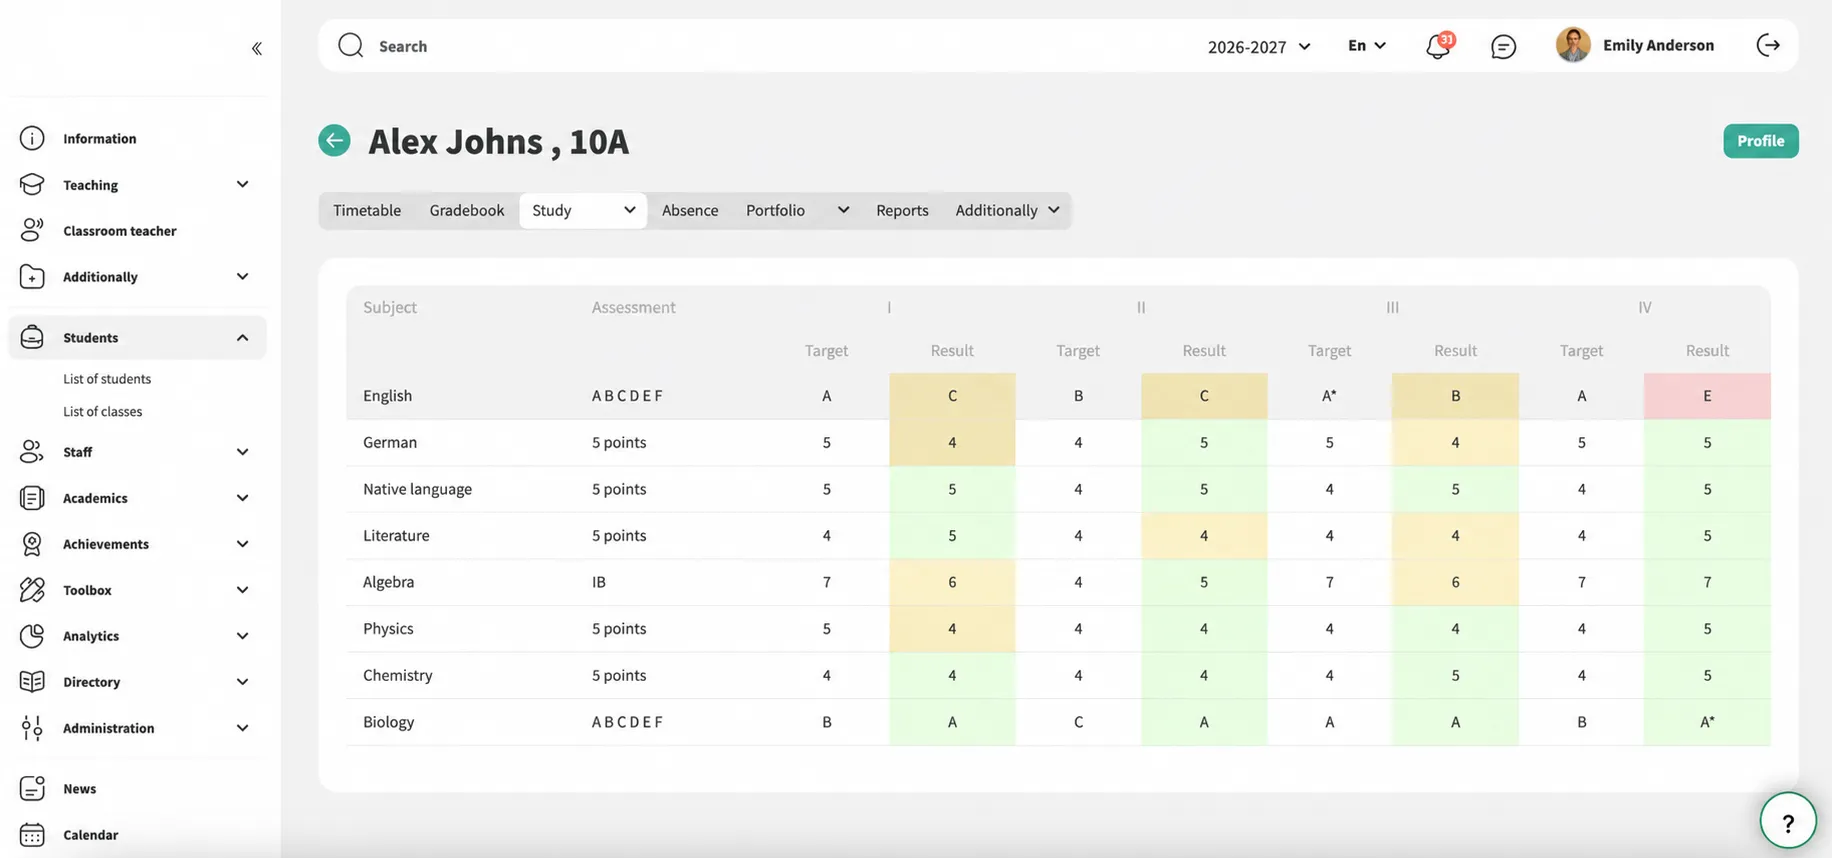This screenshot has width=1832, height=858.
Task: Collapse the sidebar with double-chevron icon
Action: click(257, 48)
